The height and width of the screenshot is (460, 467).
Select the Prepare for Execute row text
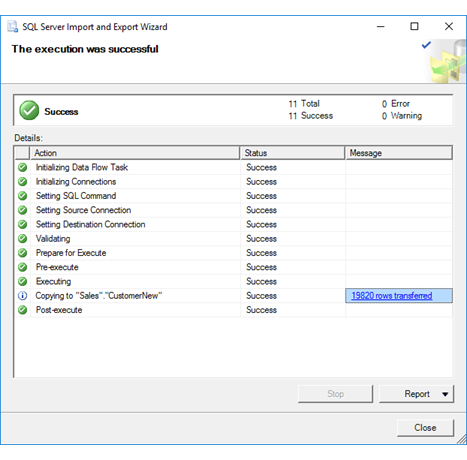coord(71,253)
